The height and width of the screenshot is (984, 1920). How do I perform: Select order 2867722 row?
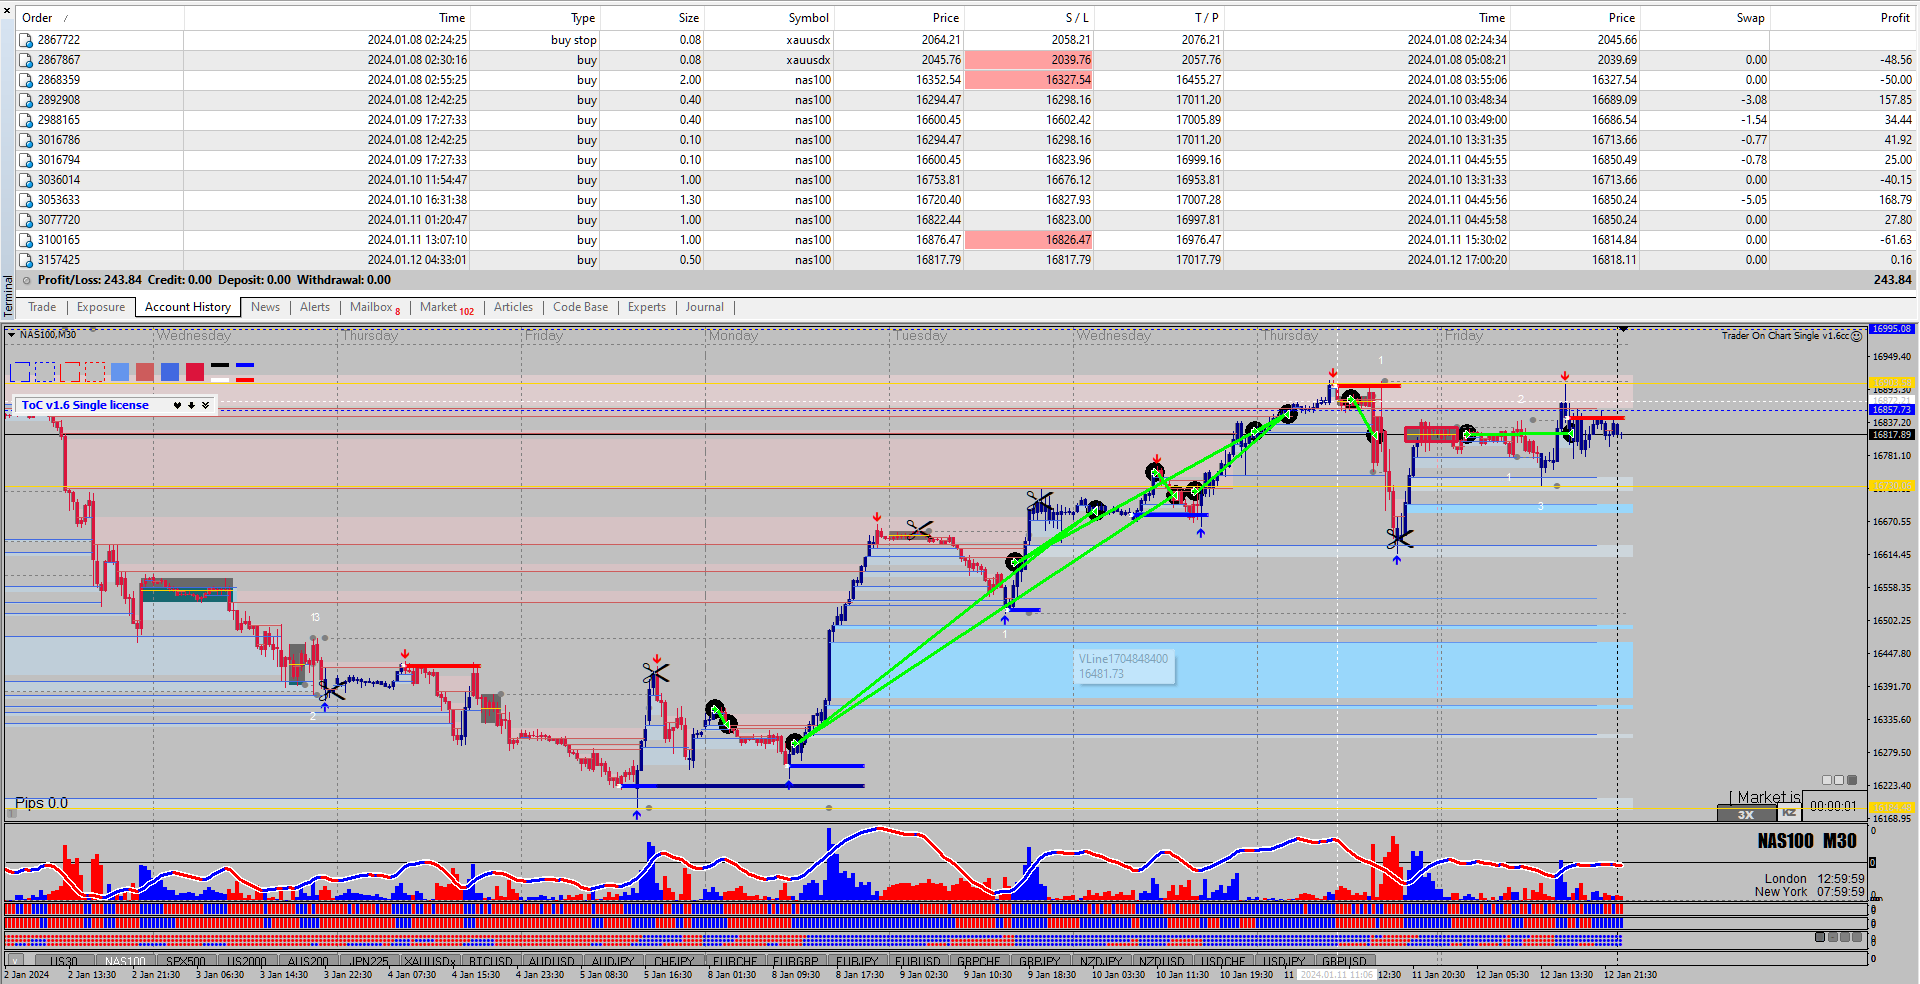[x=966, y=40]
